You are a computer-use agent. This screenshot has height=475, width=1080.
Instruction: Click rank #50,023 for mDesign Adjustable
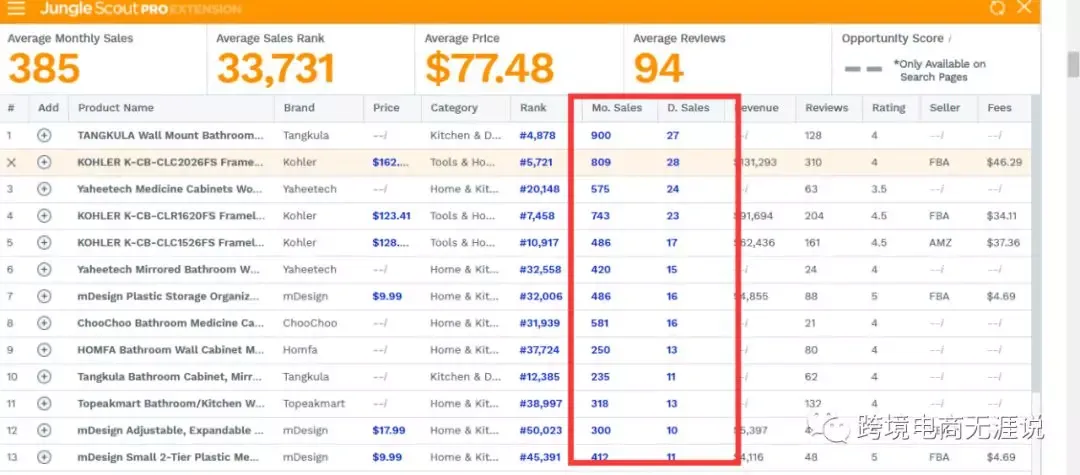pos(541,431)
